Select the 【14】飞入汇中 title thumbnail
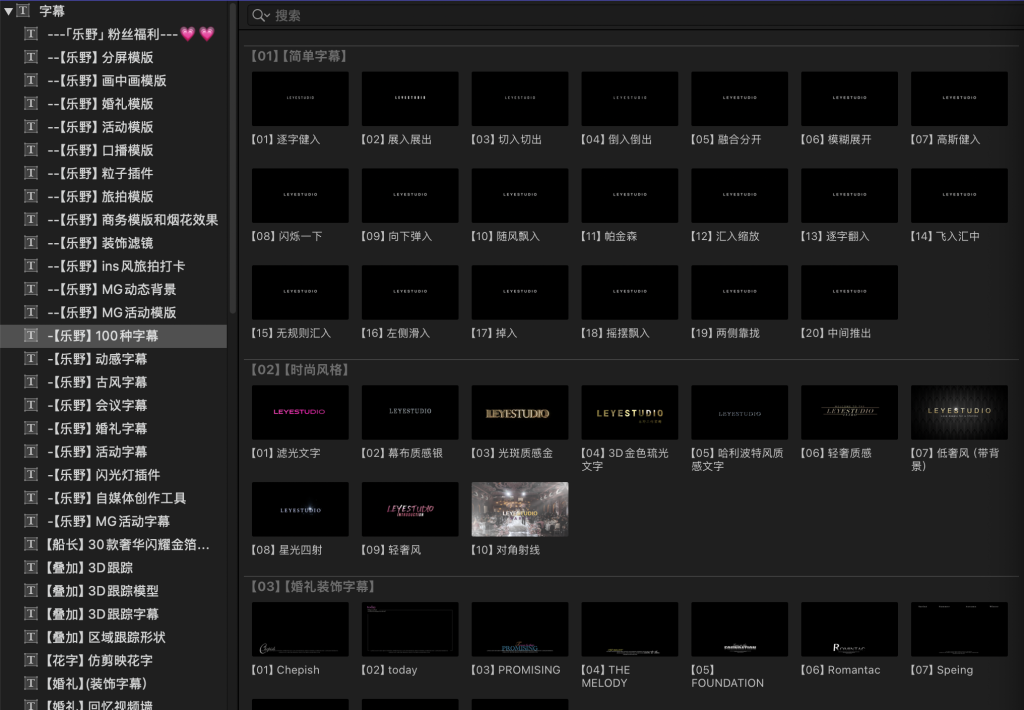Viewport: 1024px width, 710px height. [959, 195]
